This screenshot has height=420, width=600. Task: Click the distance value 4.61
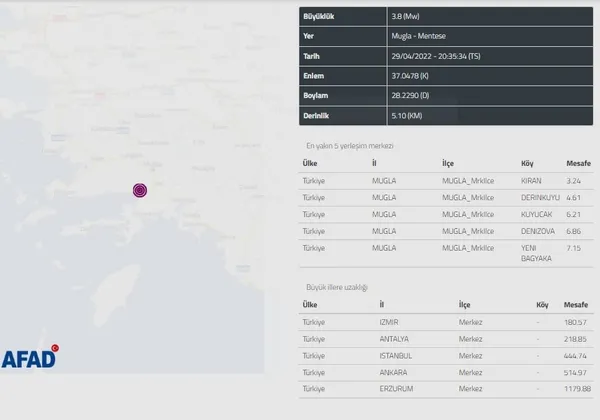point(573,198)
